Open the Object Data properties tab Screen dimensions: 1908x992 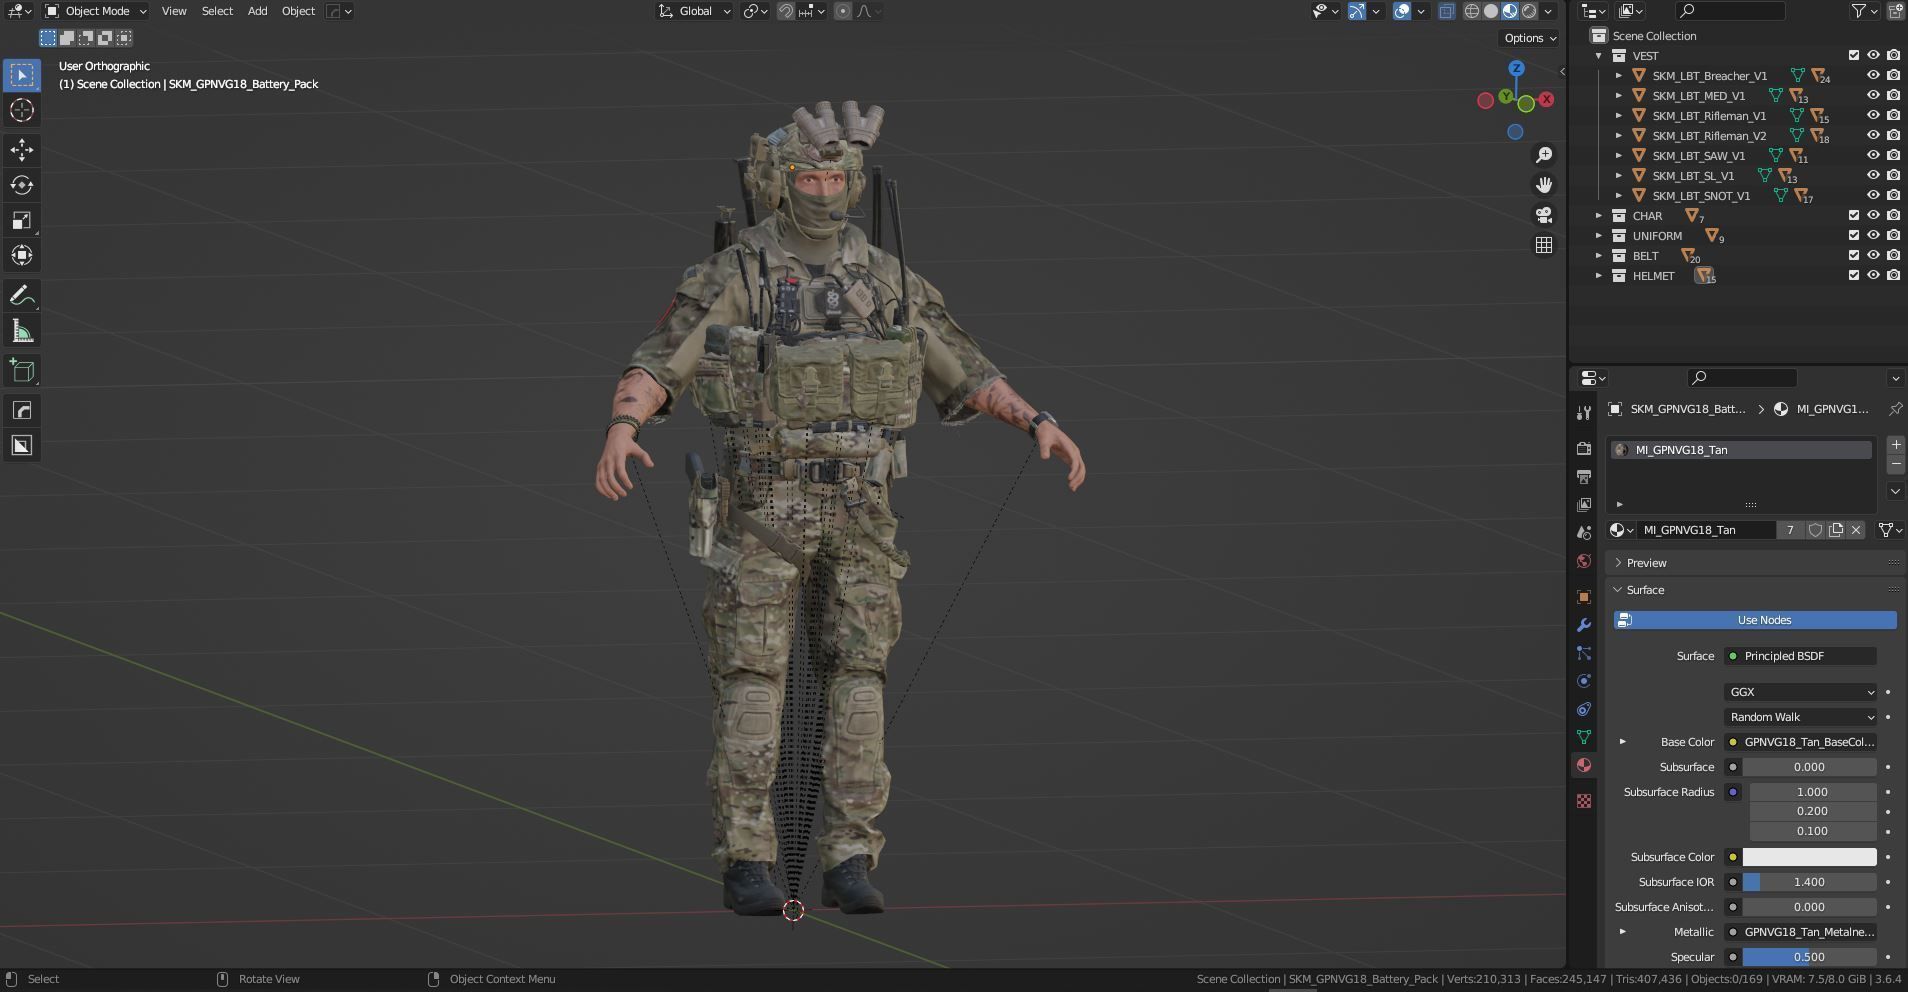[1583, 737]
